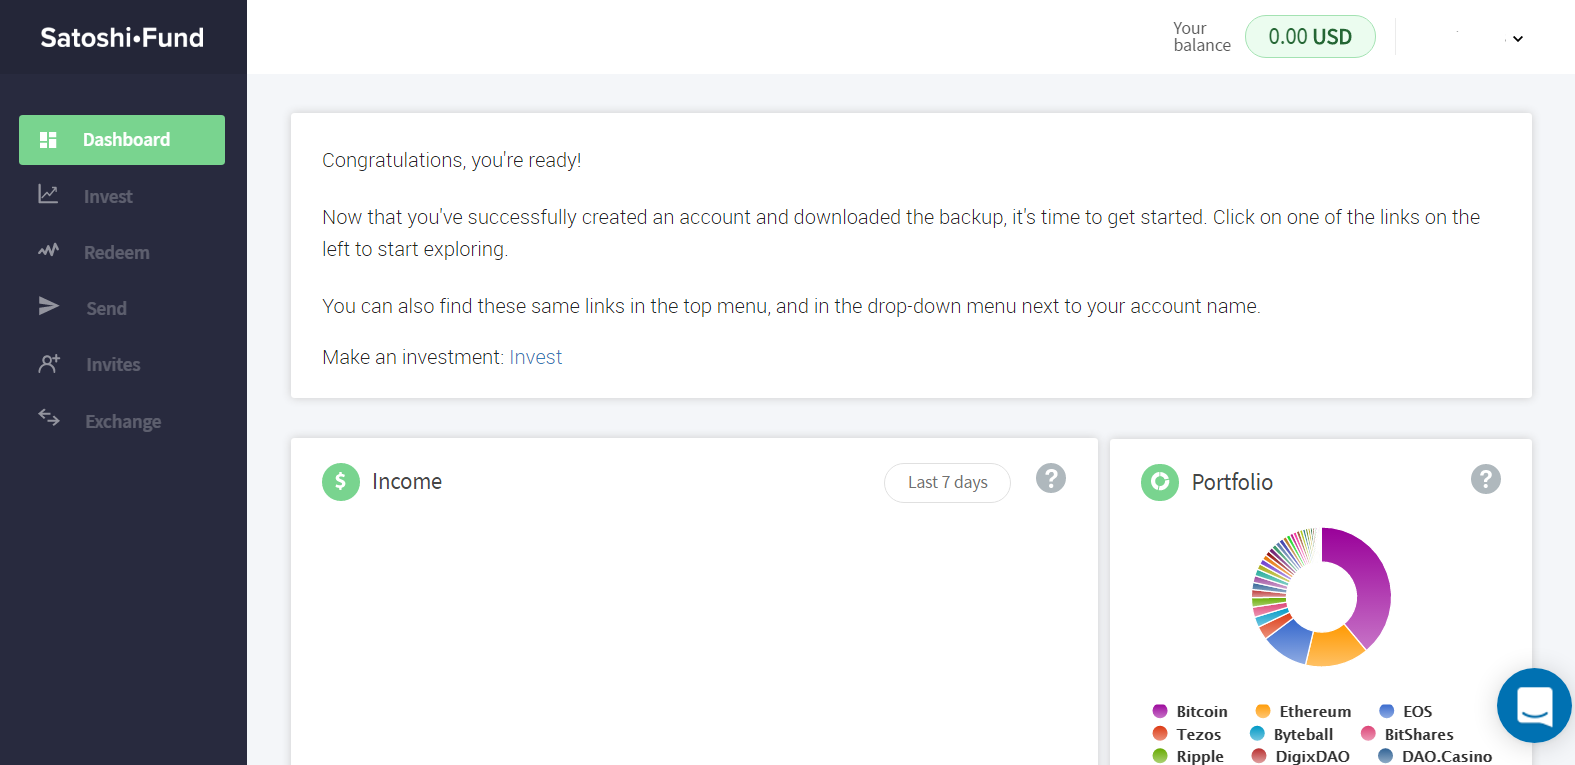
Task: Toggle the Bitcoin legend entry
Action: 1190,712
